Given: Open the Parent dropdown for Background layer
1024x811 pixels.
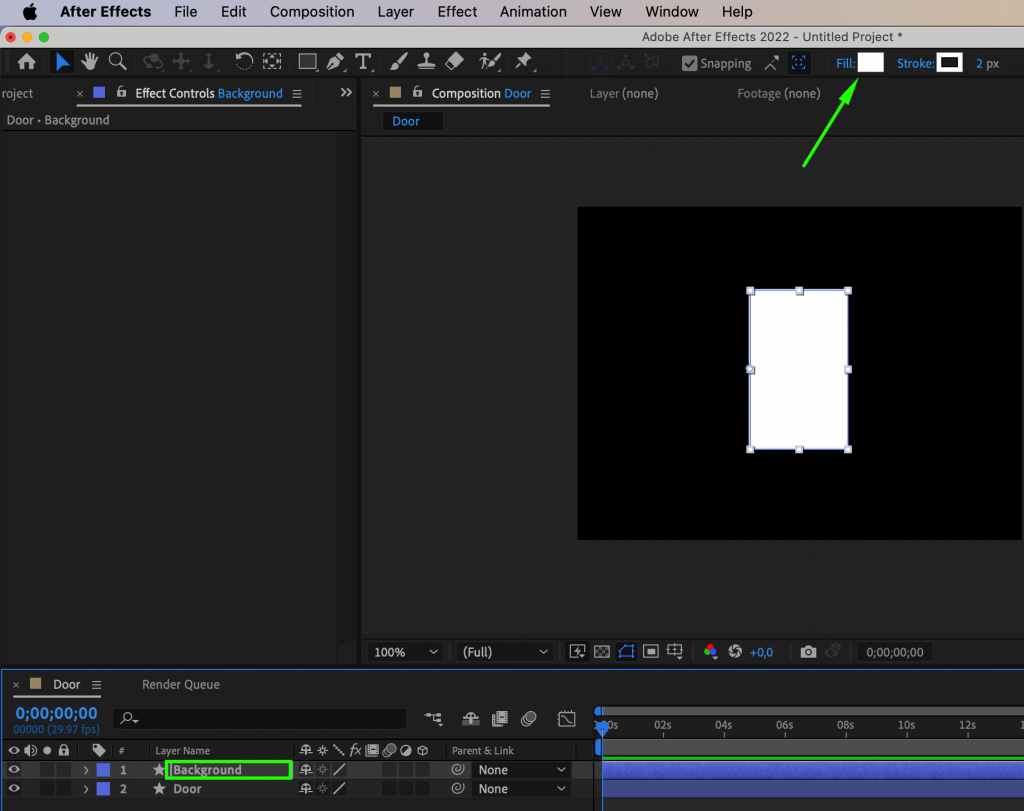Looking at the screenshot, I should click(x=520, y=769).
